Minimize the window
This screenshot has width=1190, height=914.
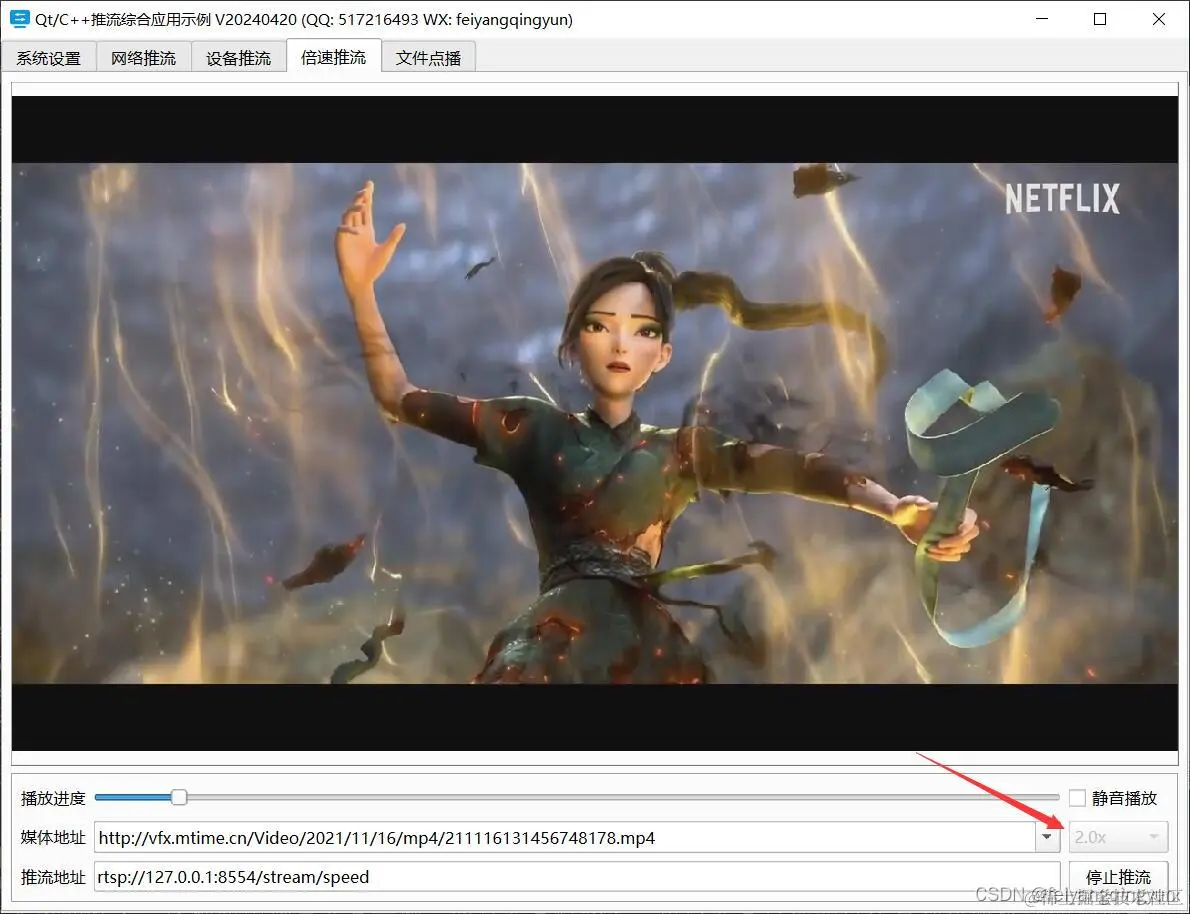(1041, 19)
